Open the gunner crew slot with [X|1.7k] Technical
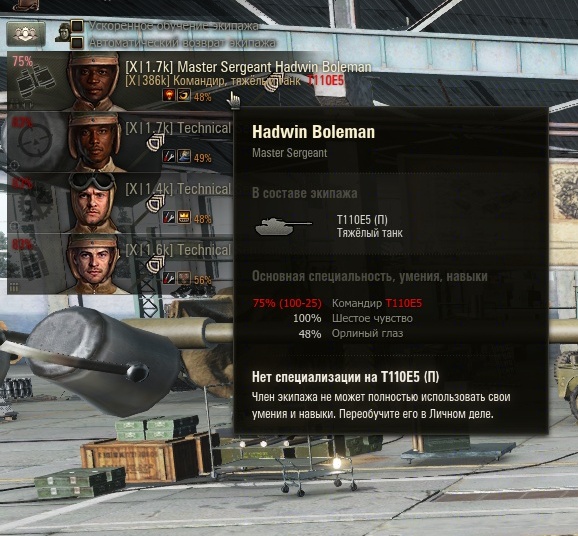 (x=120, y=142)
